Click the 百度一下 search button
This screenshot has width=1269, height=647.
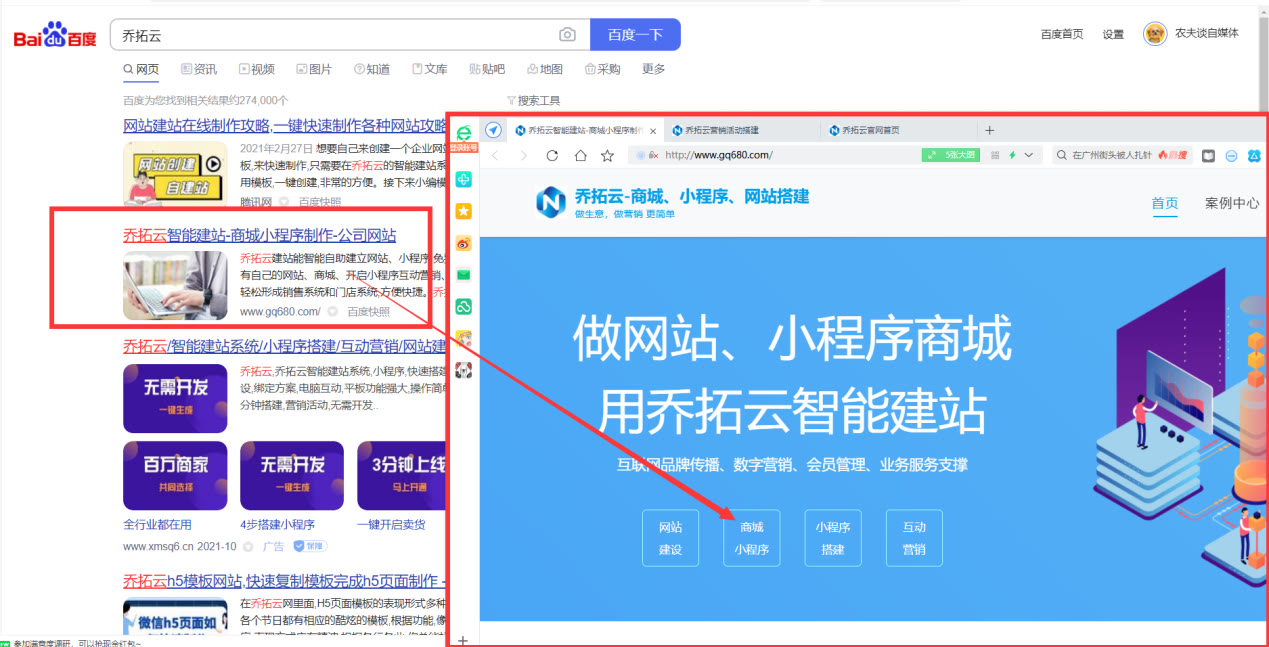tap(635, 34)
